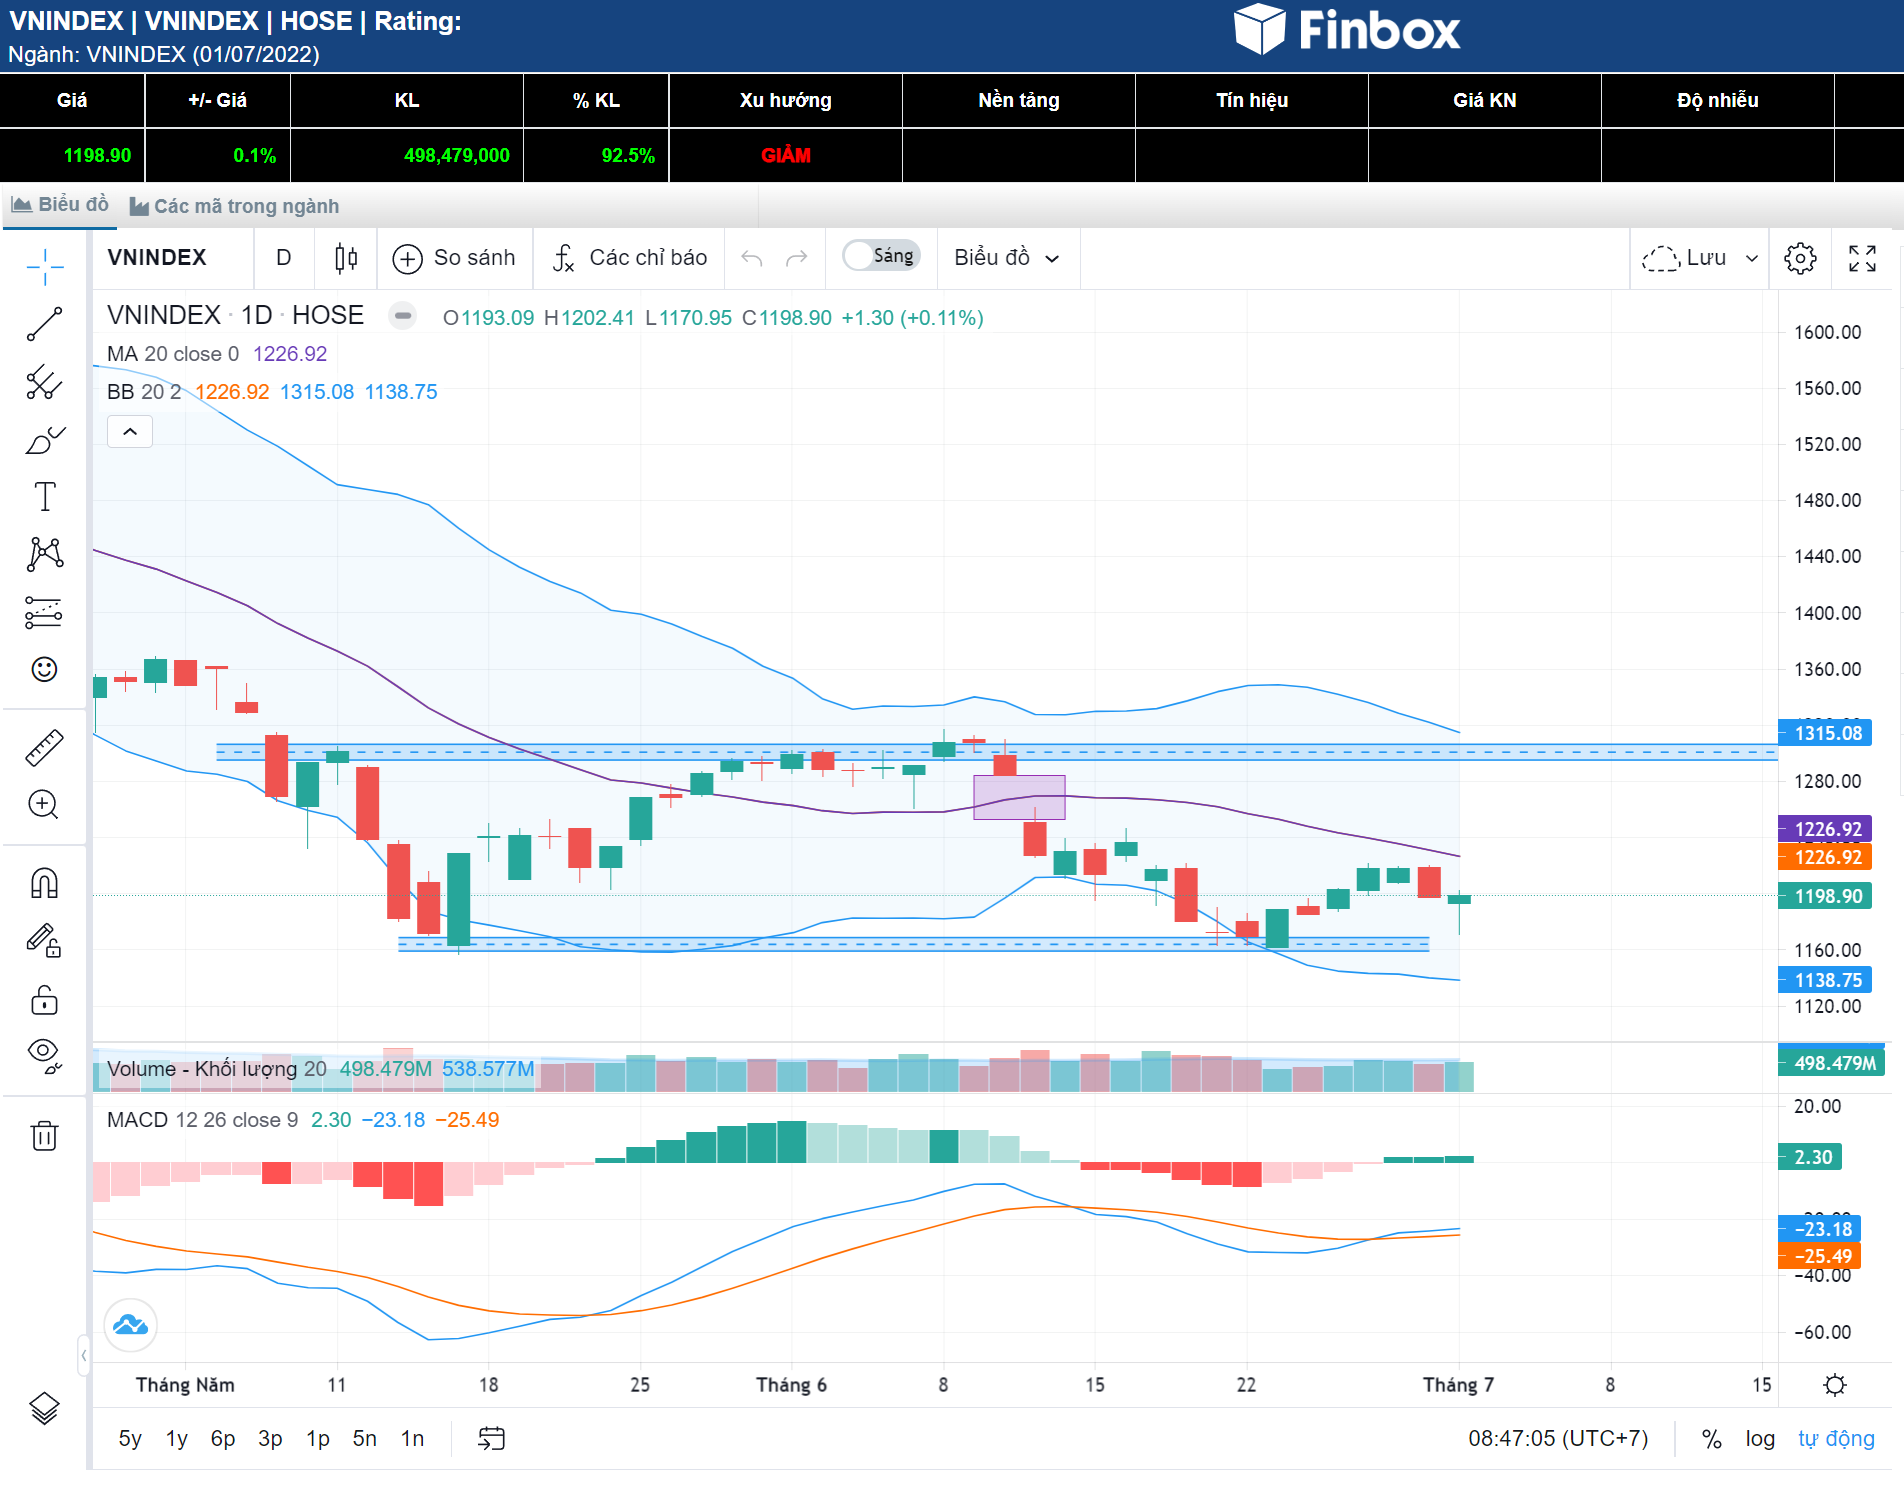This screenshot has height=1486, width=1904.
Task: Expand the Biểu đồ dropdown menu
Action: coord(1006,258)
